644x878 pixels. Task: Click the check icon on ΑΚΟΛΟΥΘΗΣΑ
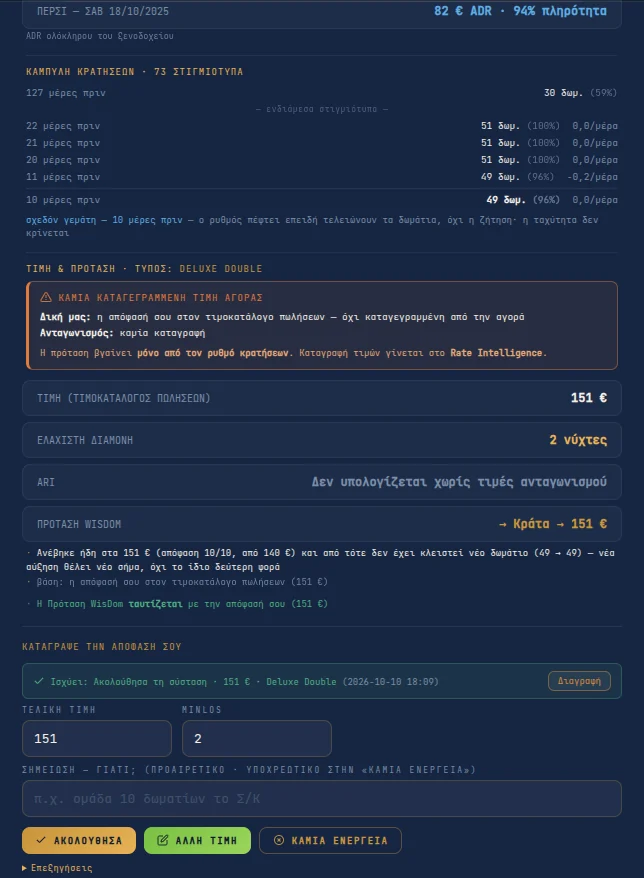coord(41,840)
